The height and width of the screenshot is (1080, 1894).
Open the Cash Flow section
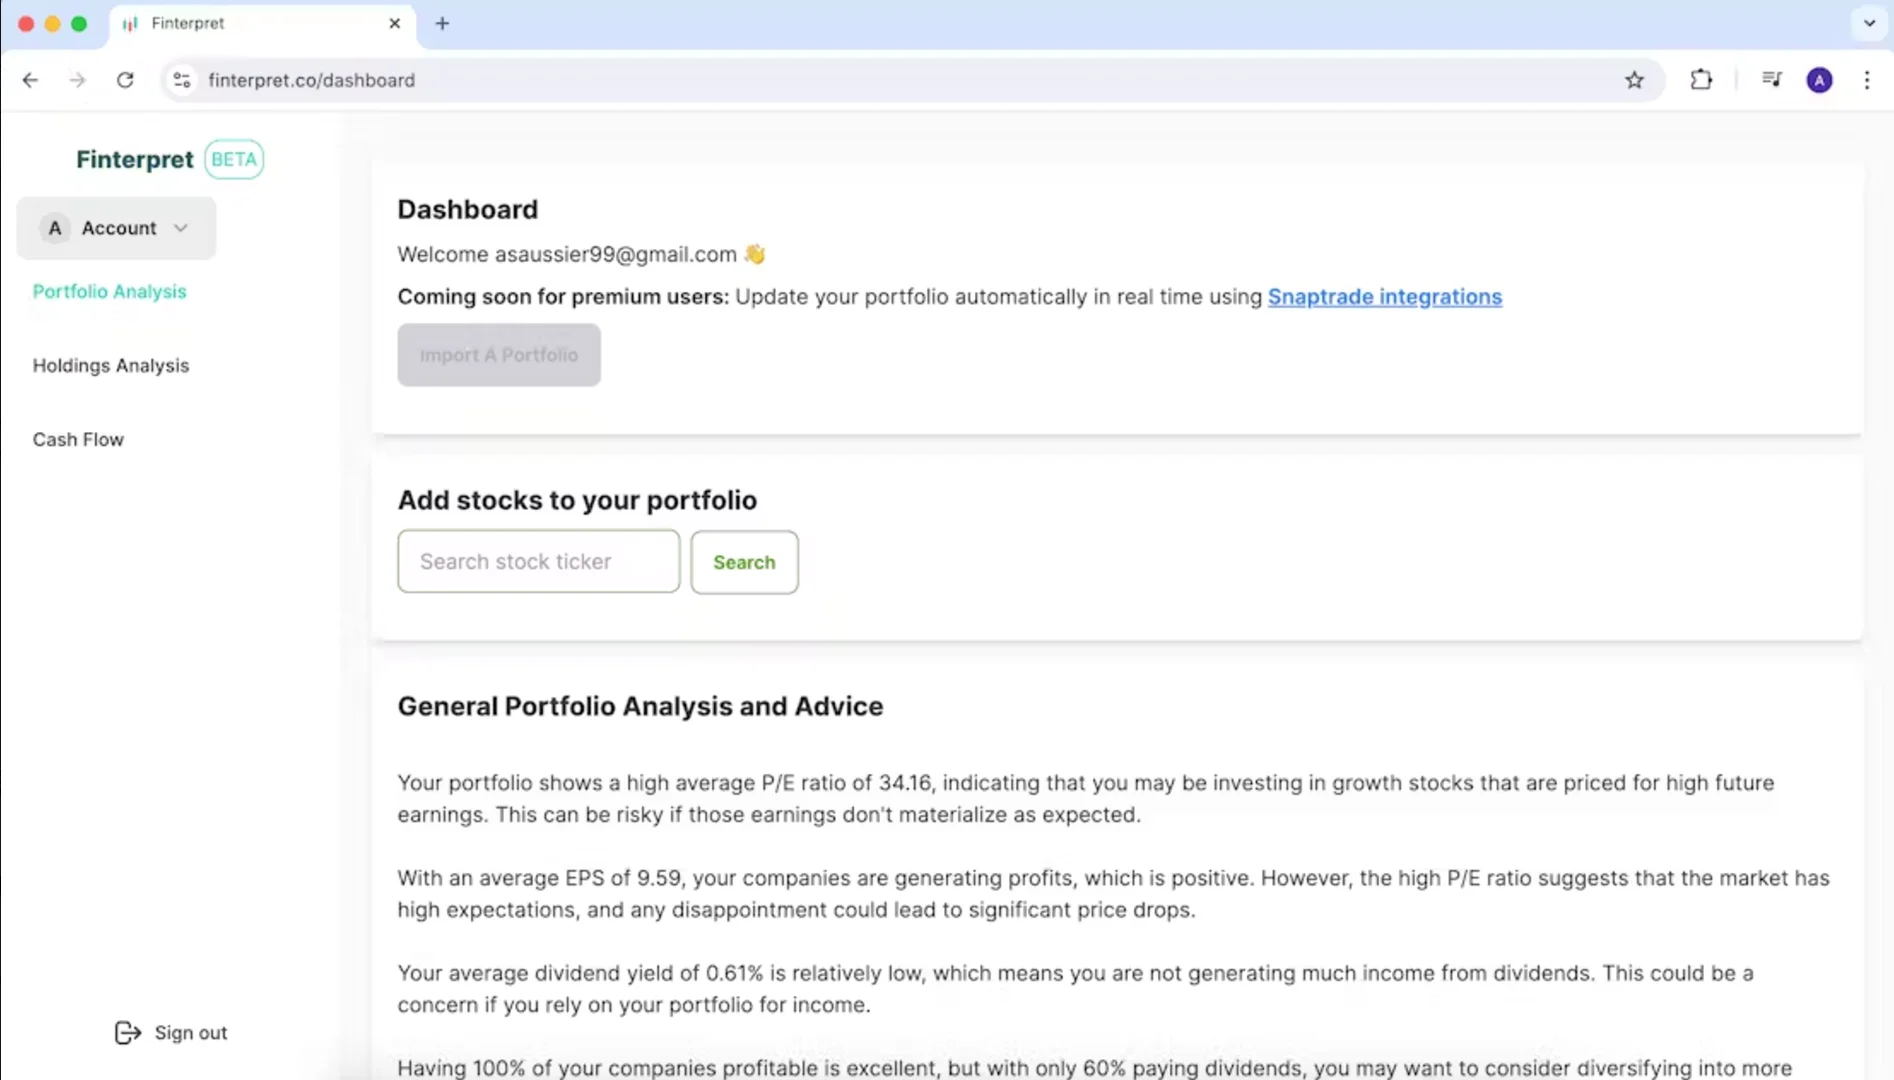78,439
